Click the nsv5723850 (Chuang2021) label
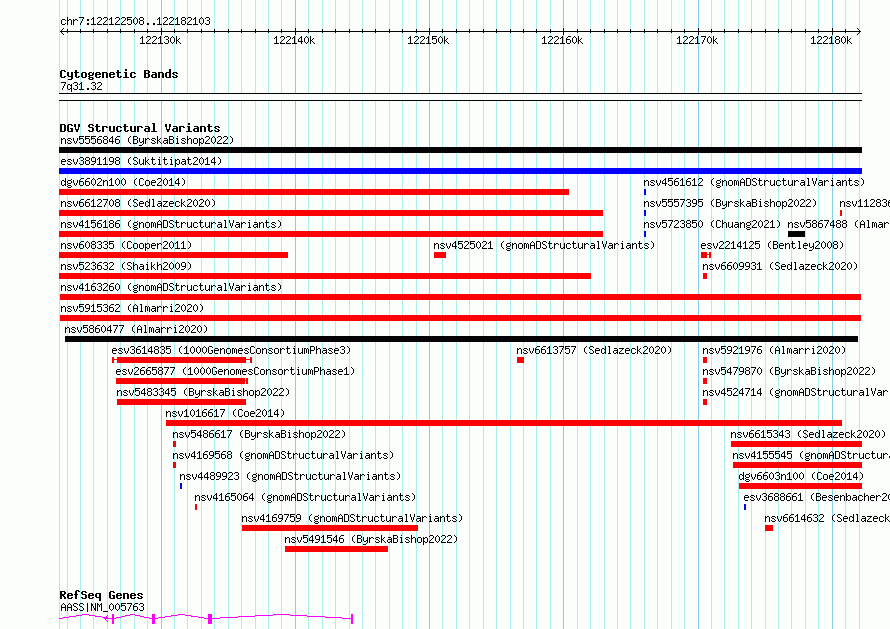 [712, 224]
